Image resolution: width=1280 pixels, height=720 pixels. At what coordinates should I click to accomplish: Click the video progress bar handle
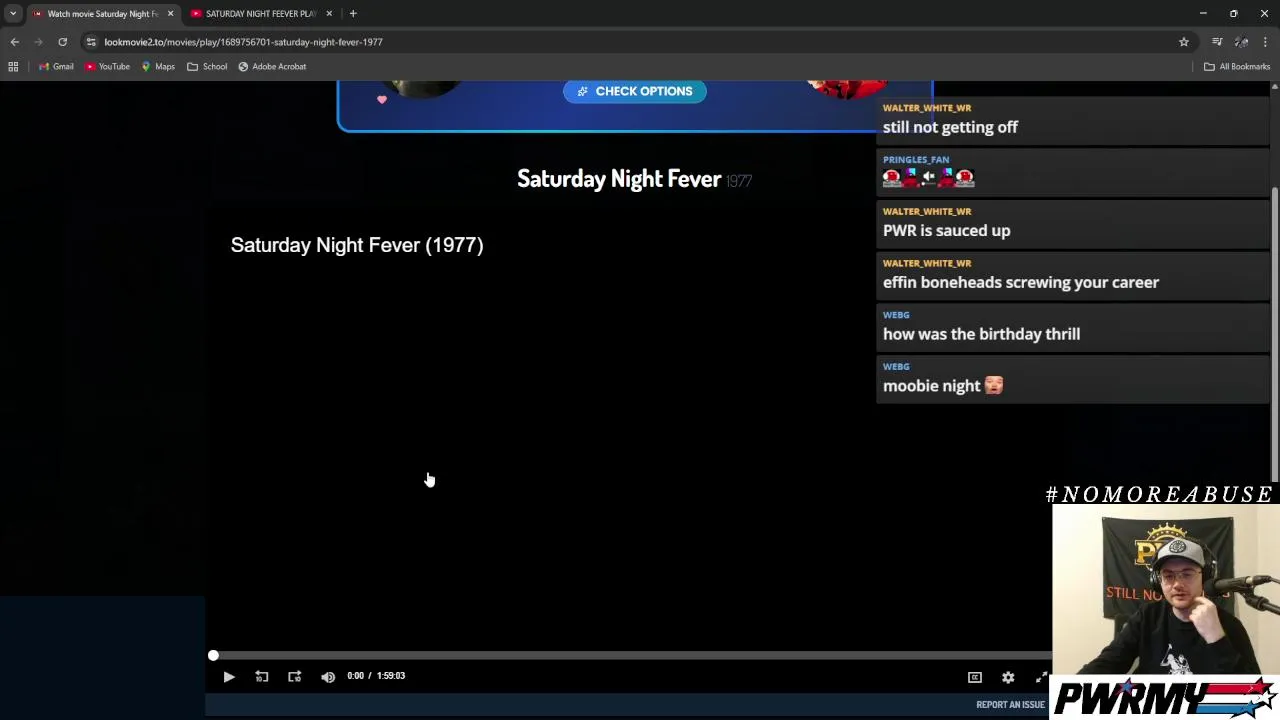(213, 656)
